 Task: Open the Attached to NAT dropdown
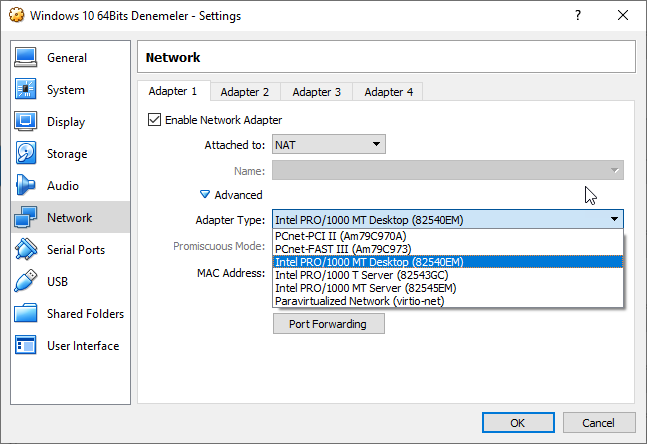click(x=329, y=144)
